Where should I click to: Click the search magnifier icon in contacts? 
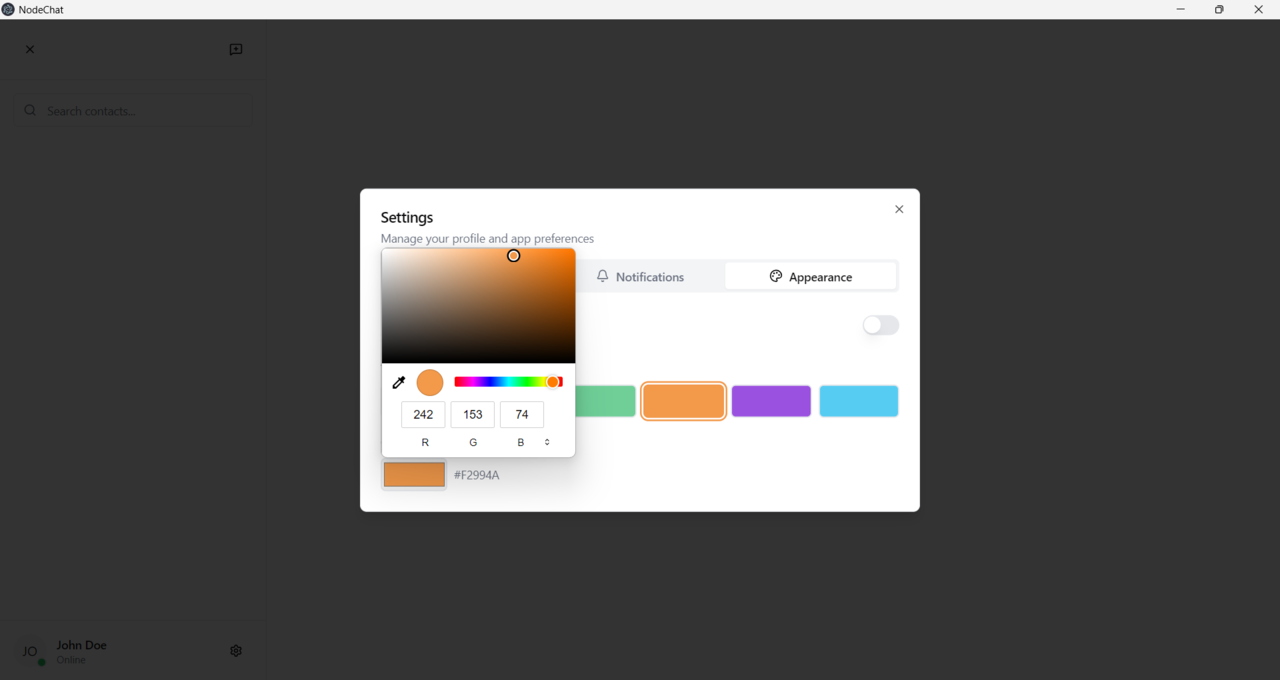click(30, 110)
